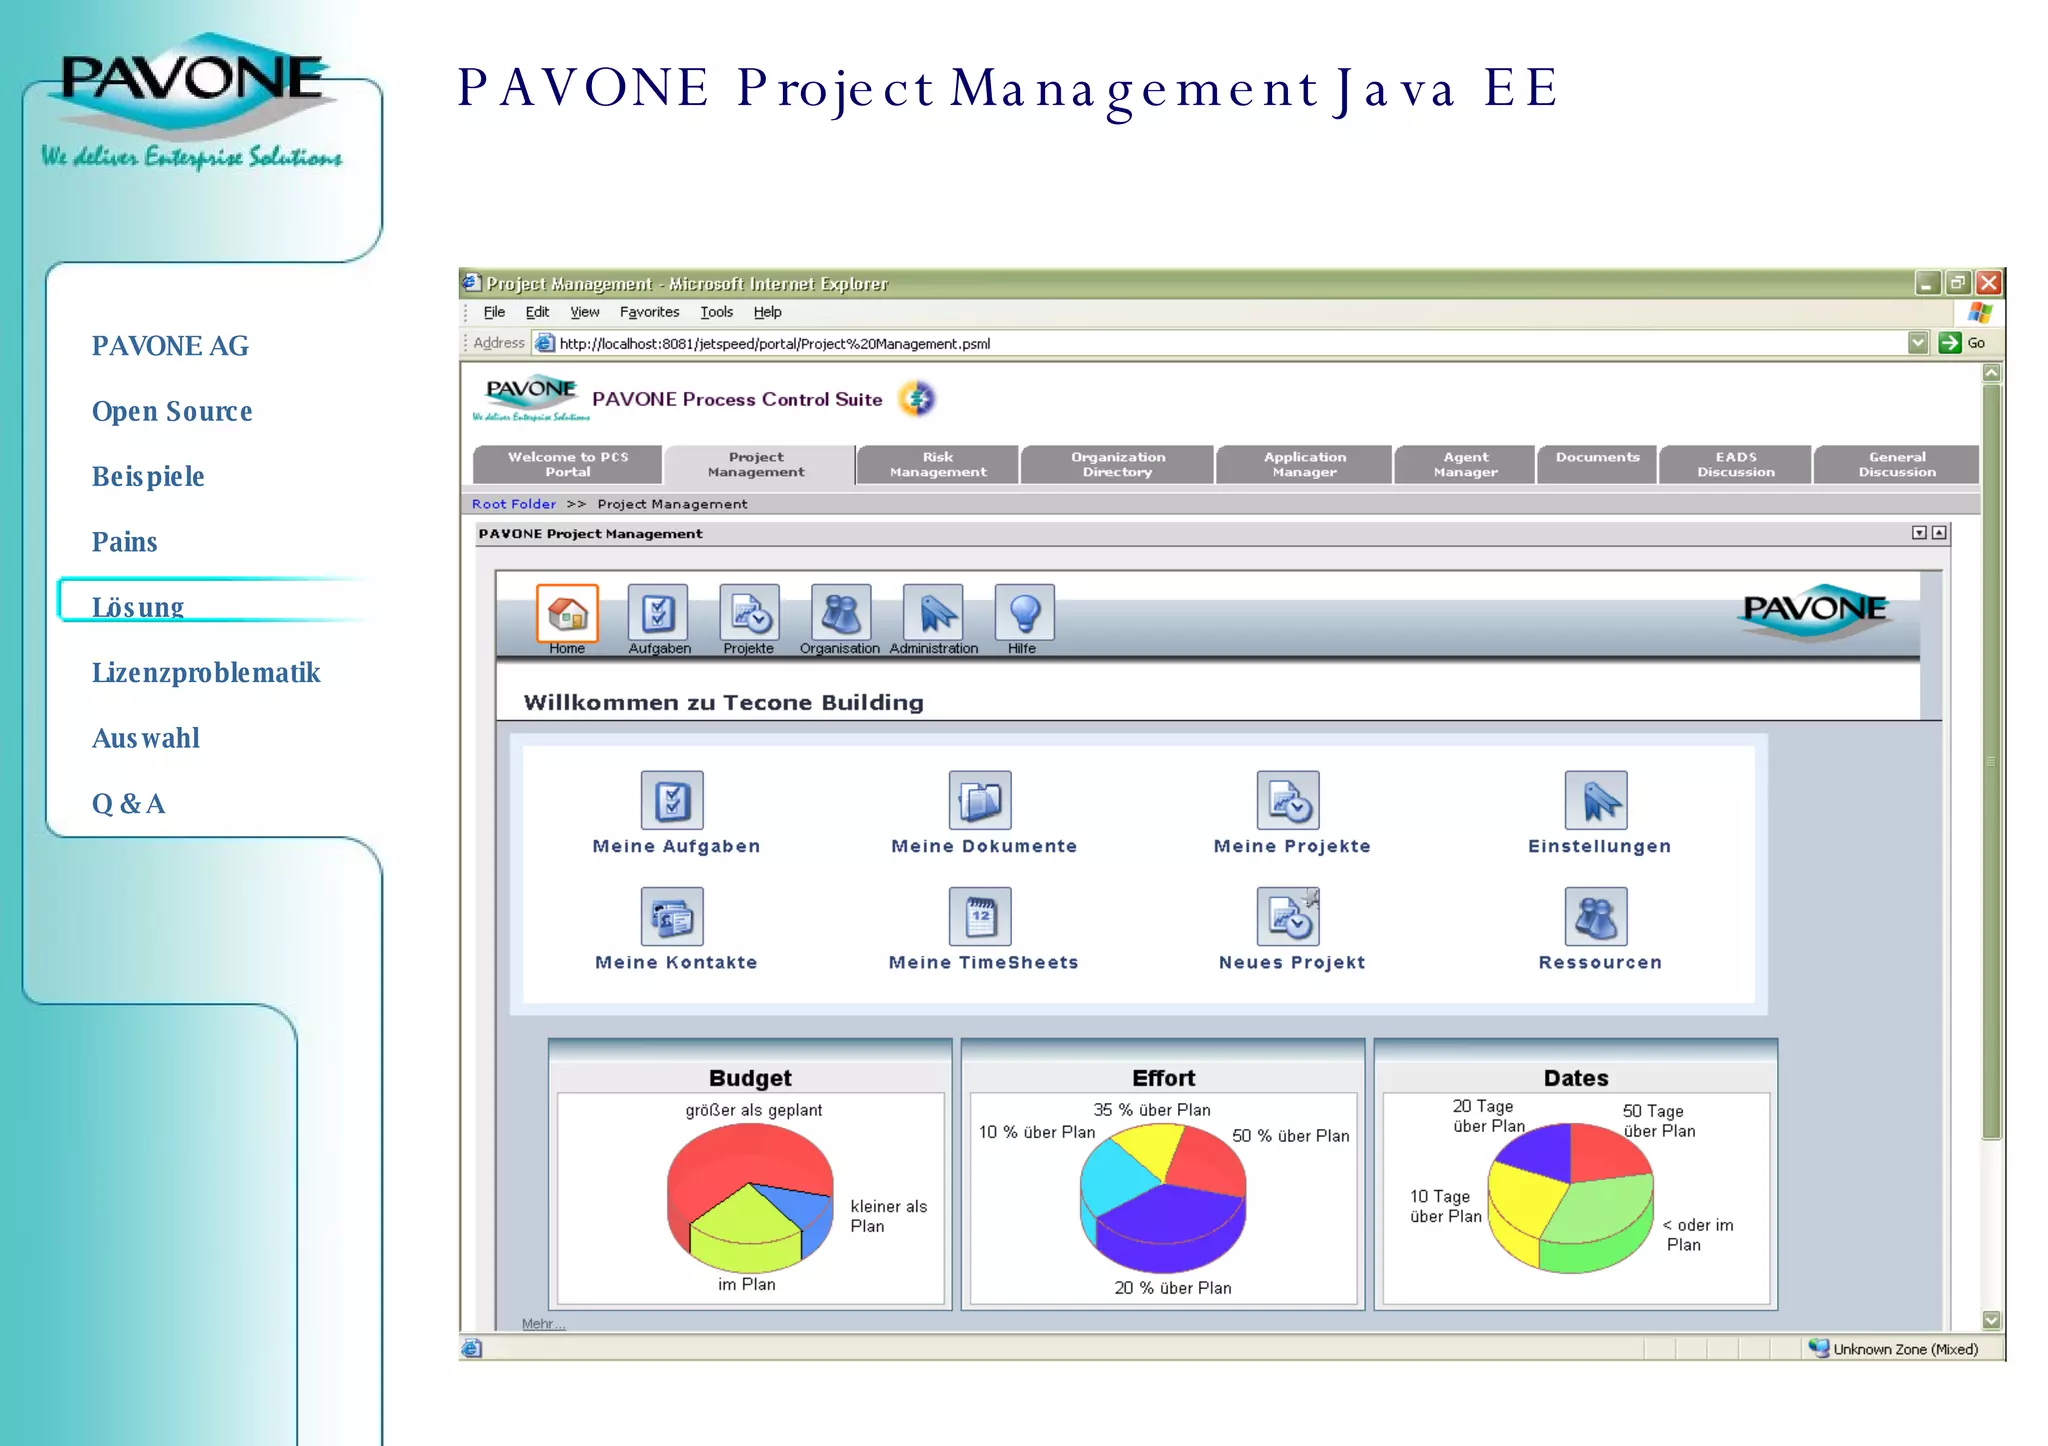Select Lösung in the slide sidebar
The height and width of the screenshot is (1446, 2048).
coord(138,607)
